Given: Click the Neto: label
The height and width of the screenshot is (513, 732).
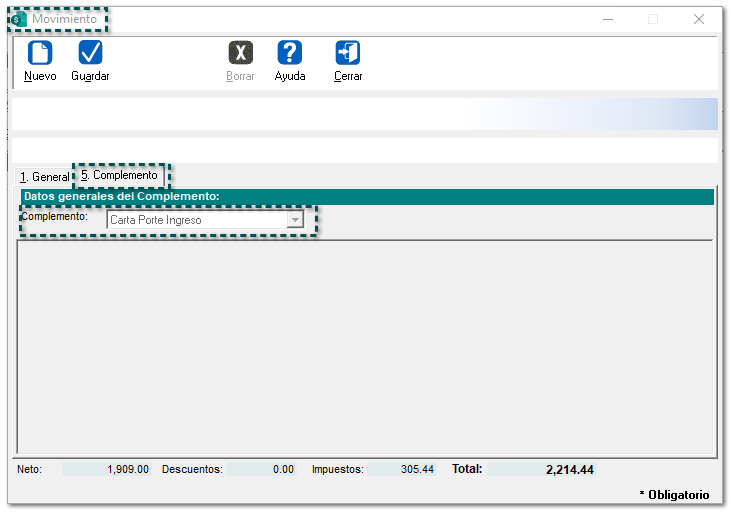Looking at the screenshot, I should click(29, 469).
